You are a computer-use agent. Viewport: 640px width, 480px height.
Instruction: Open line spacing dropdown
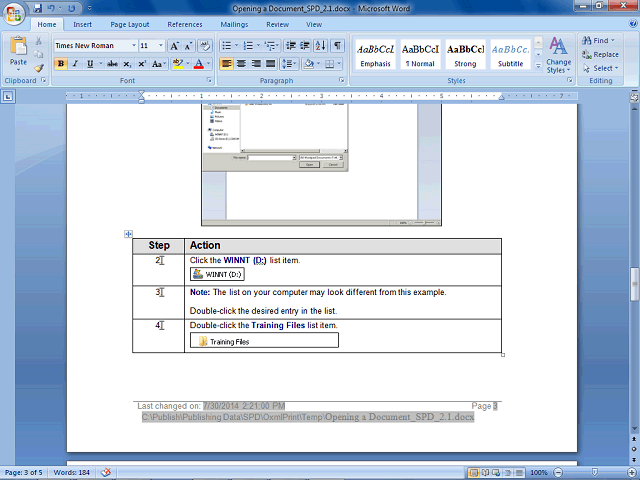click(289, 64)
